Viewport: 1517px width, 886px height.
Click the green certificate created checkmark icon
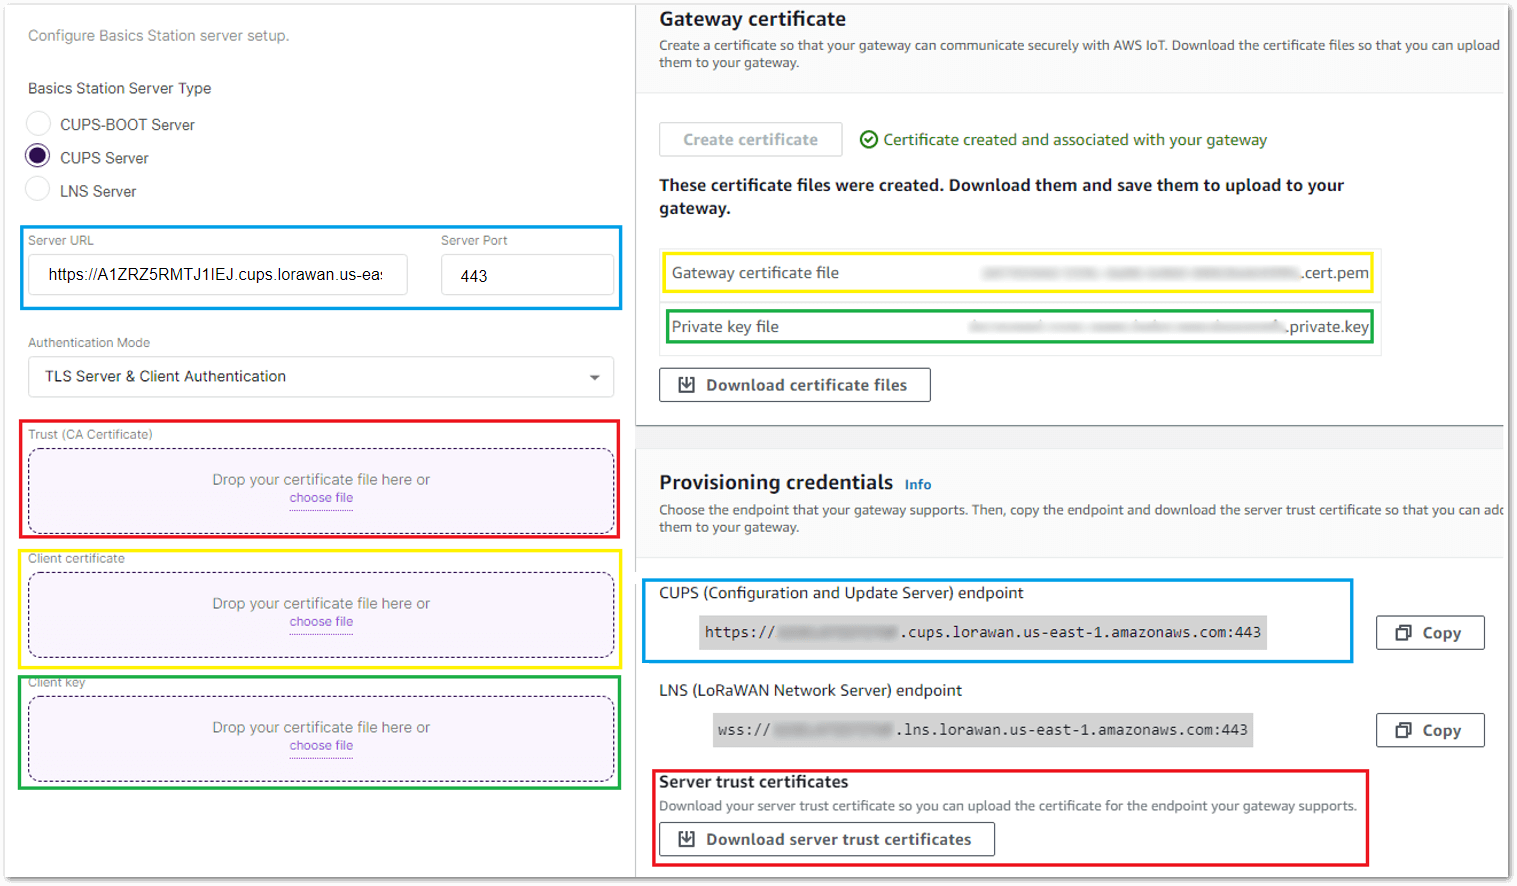pos(869,140)
